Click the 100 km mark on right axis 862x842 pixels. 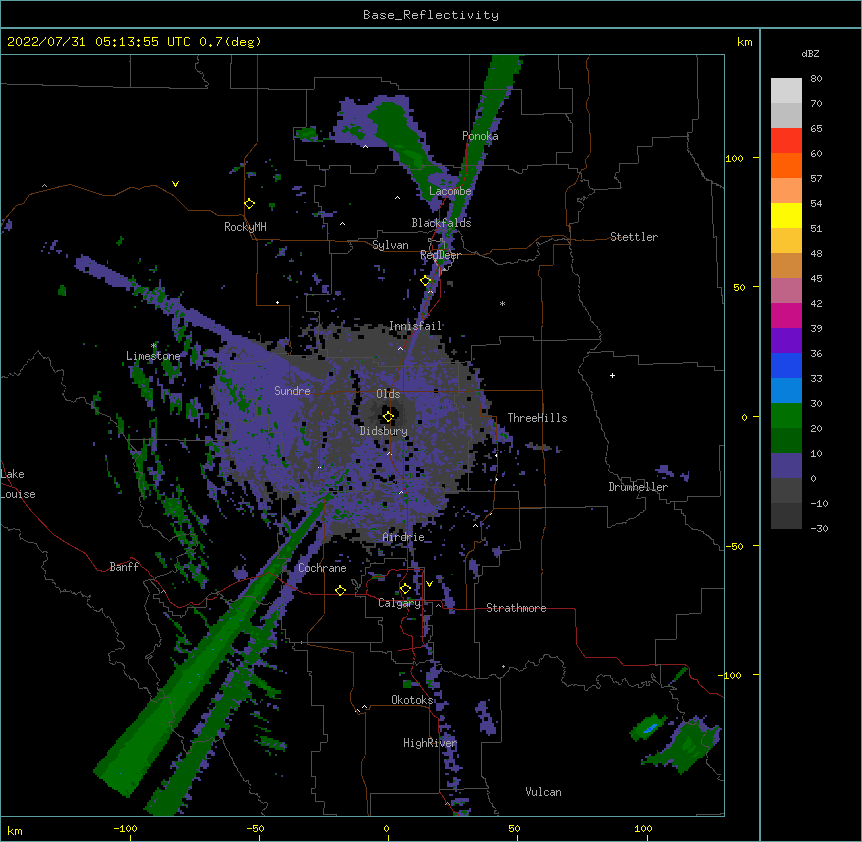[x=734, y=158]
